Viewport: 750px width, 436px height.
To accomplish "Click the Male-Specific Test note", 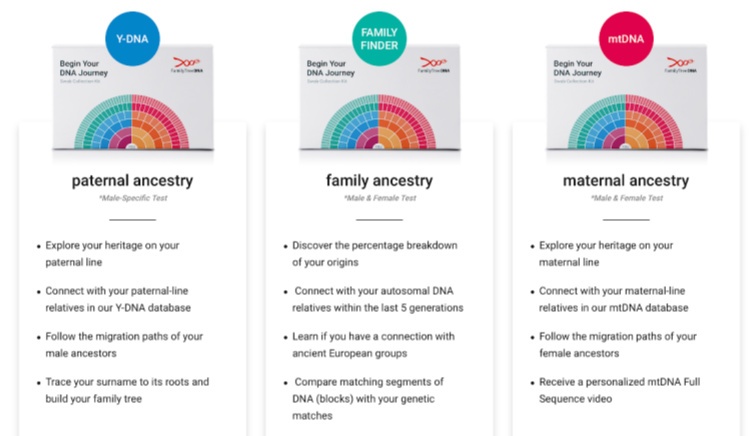I will click(133, 200).
